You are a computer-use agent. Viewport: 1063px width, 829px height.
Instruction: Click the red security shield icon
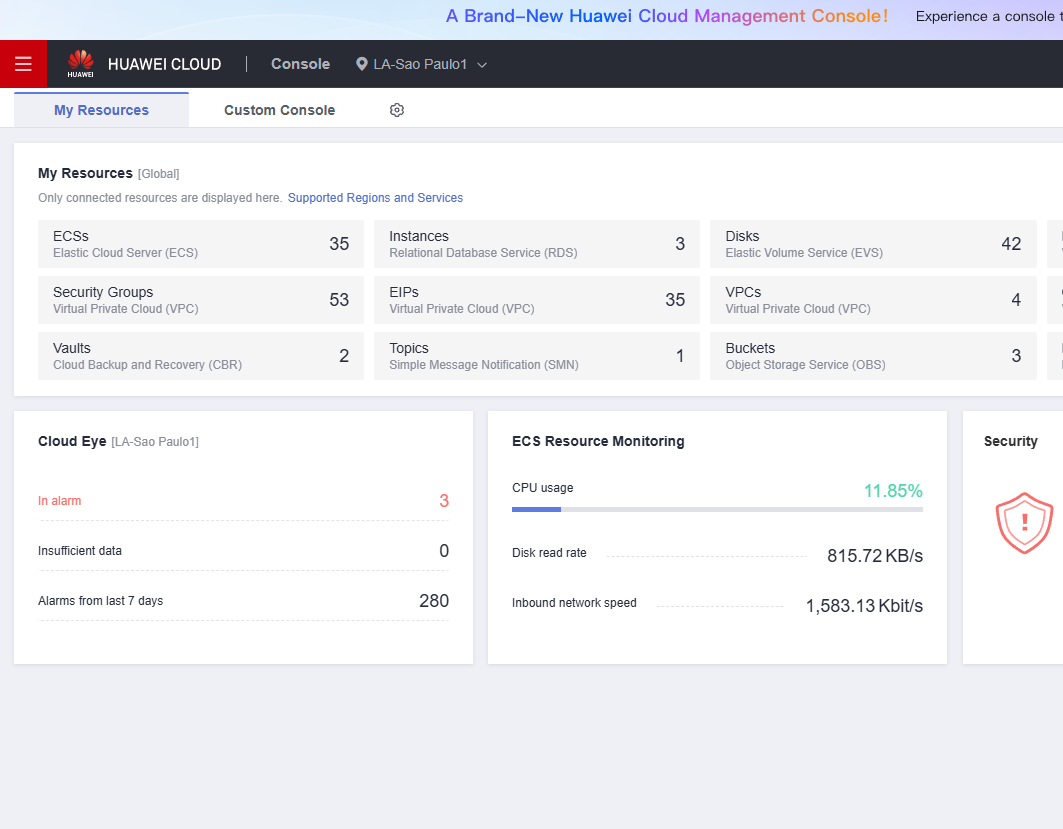pos(1024,522)
